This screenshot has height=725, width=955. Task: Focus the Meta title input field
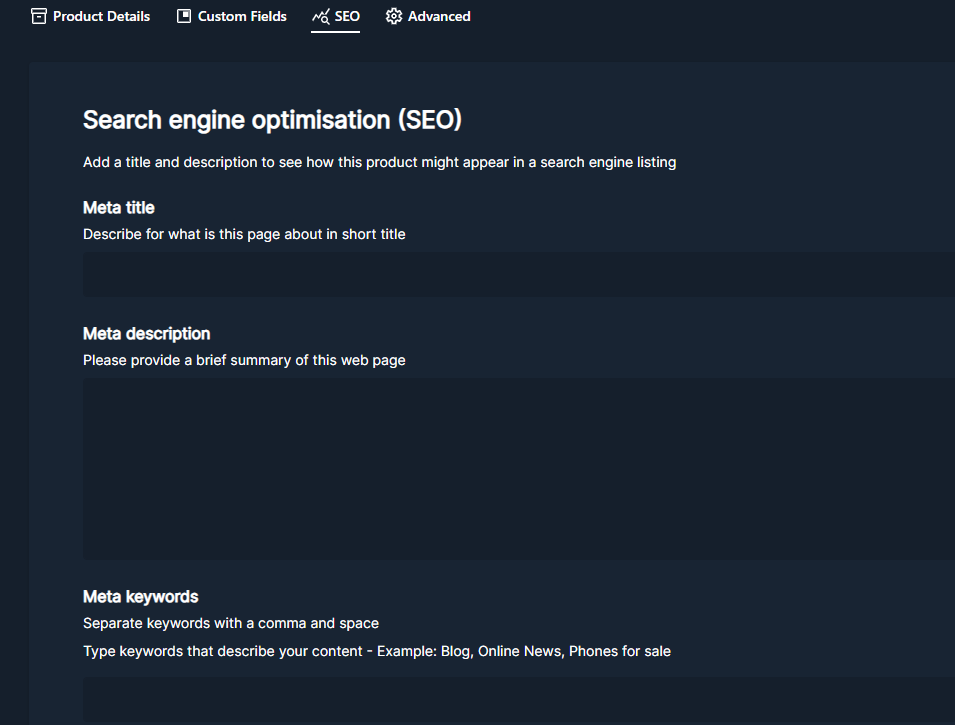tap(518, 274)
